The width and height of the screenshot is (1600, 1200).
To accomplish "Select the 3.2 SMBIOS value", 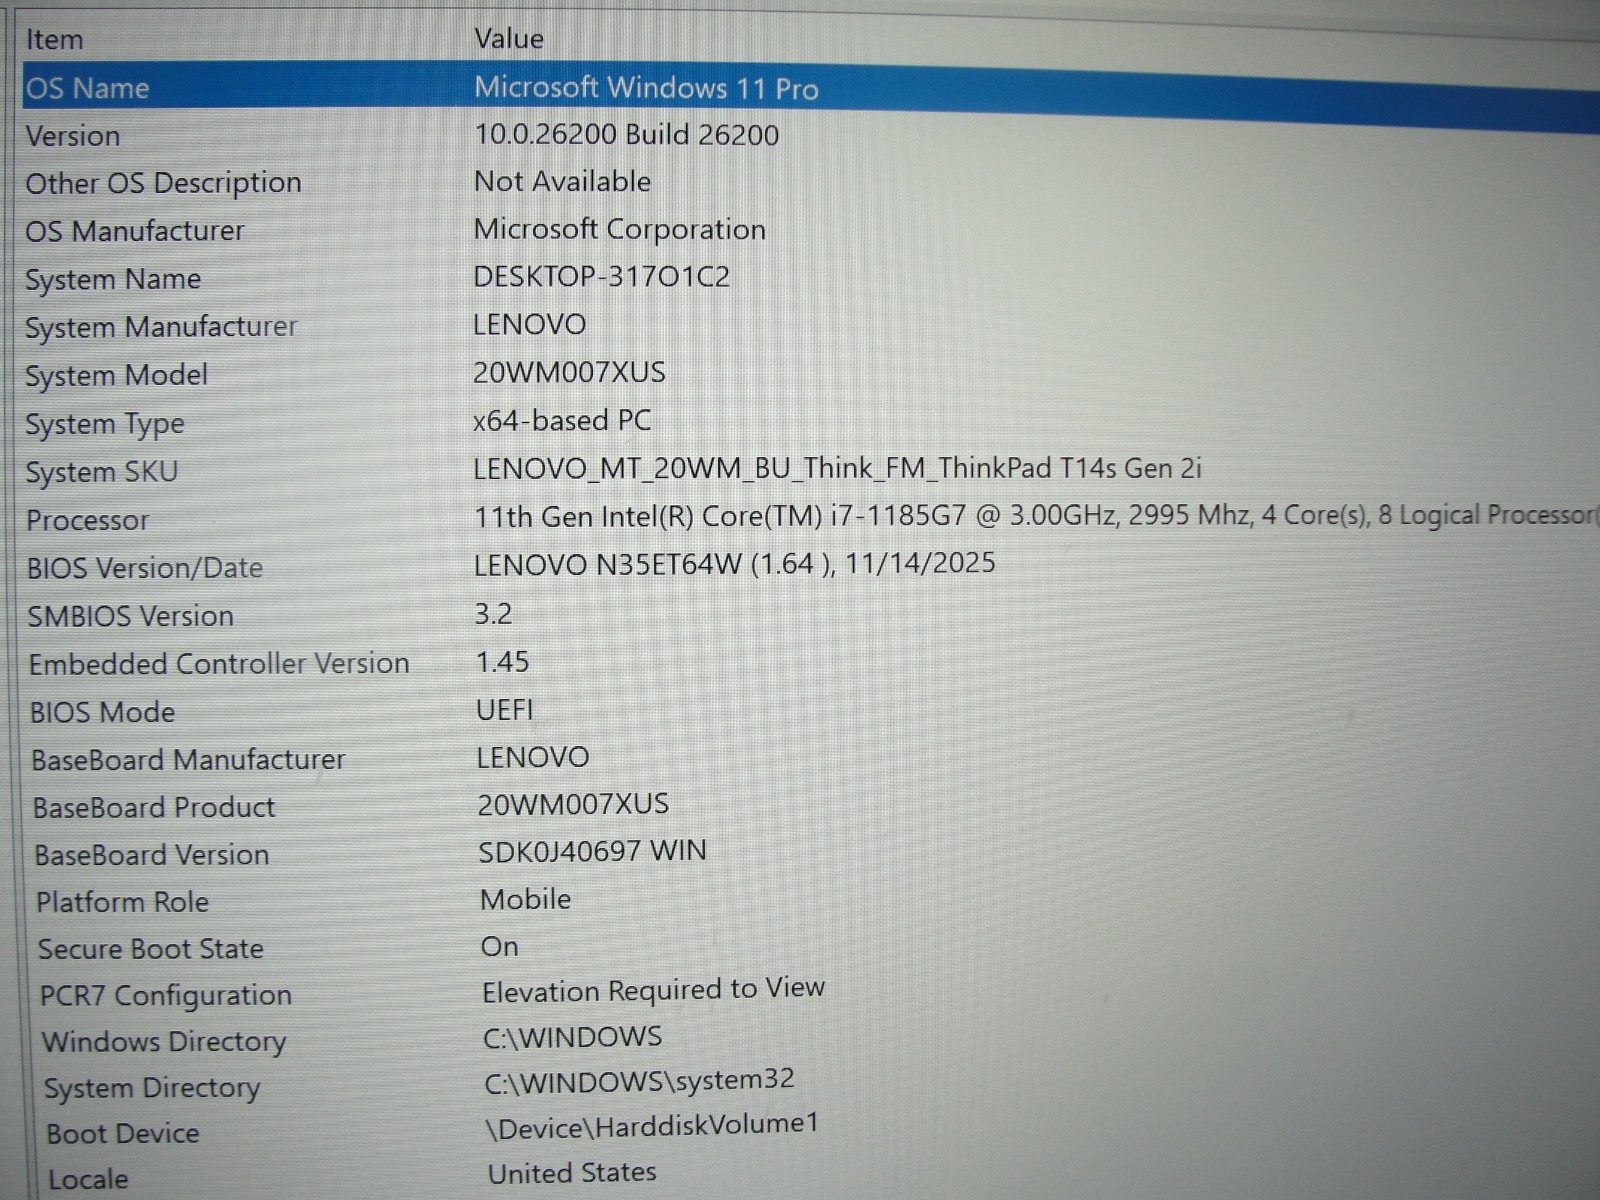I will click(x=493, y=613).
